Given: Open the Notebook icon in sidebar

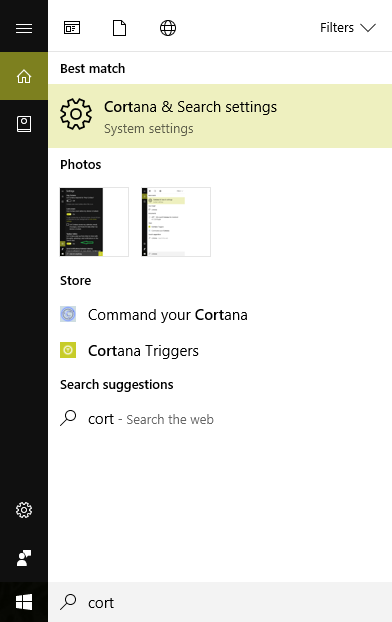Looking at the screenshot, I should [x=24, y=124].
